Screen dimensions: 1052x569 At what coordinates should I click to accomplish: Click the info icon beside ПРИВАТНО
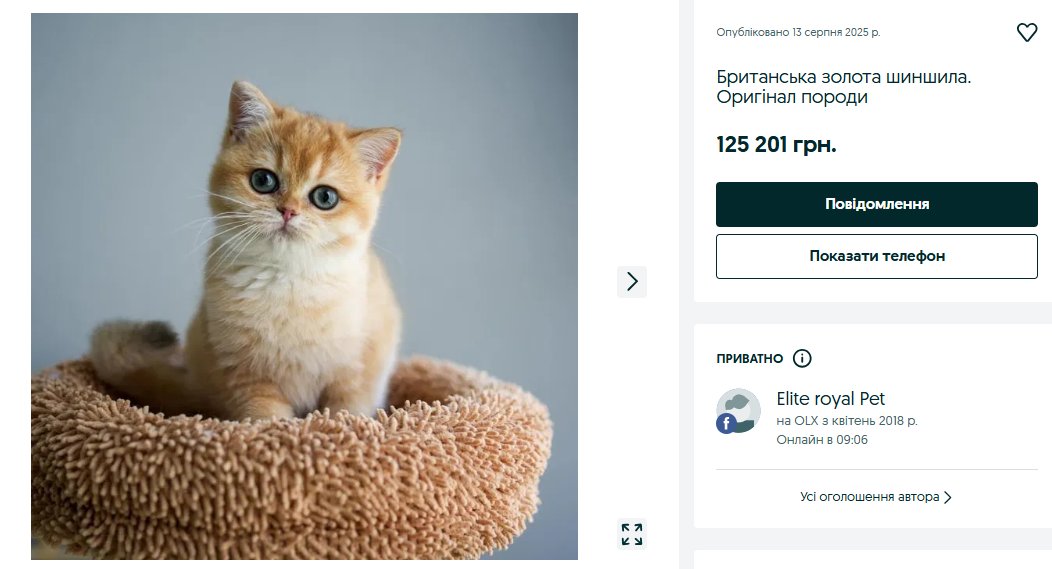point(802,358)
